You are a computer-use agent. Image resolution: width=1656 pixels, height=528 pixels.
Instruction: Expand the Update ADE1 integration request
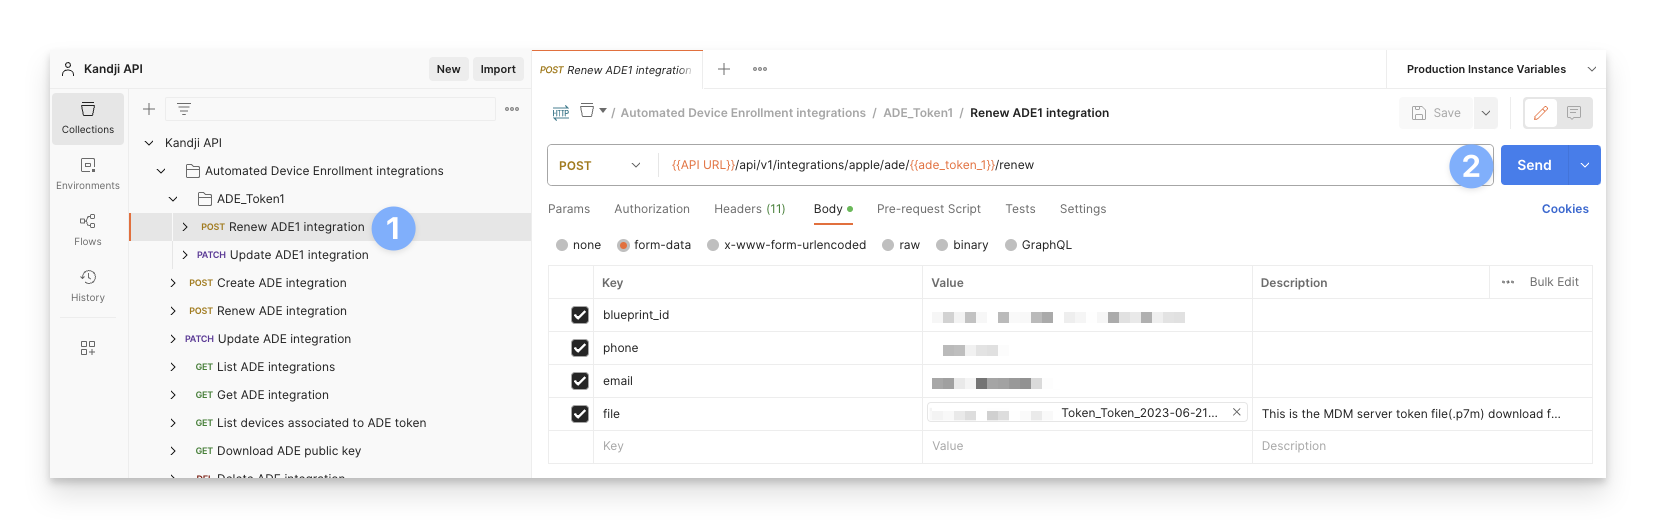pos(185,255)
